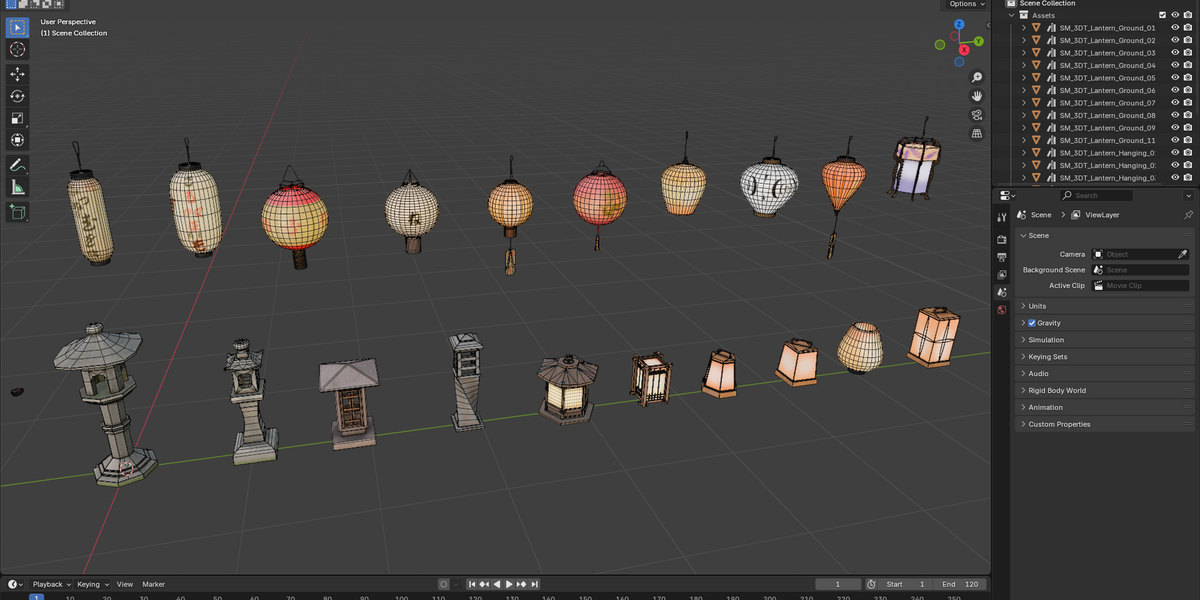Toggle camera view icon in viewport

(977, 114)
